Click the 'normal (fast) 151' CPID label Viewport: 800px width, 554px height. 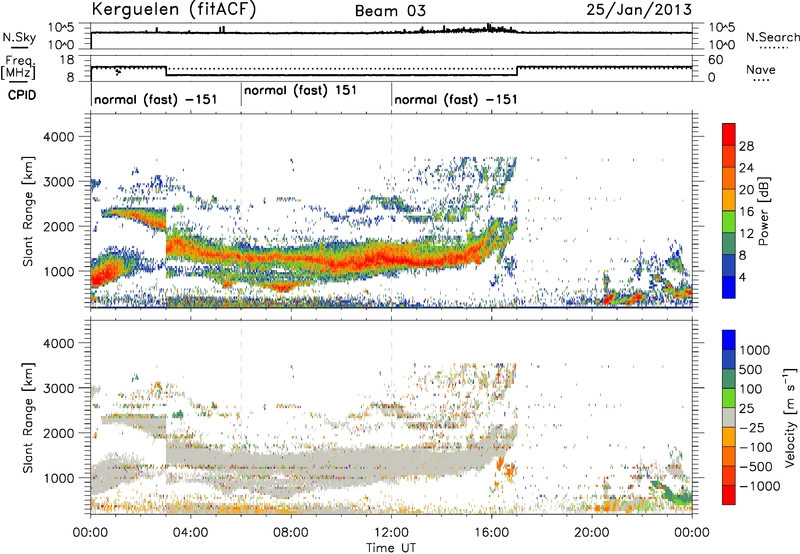coord(300,91)
